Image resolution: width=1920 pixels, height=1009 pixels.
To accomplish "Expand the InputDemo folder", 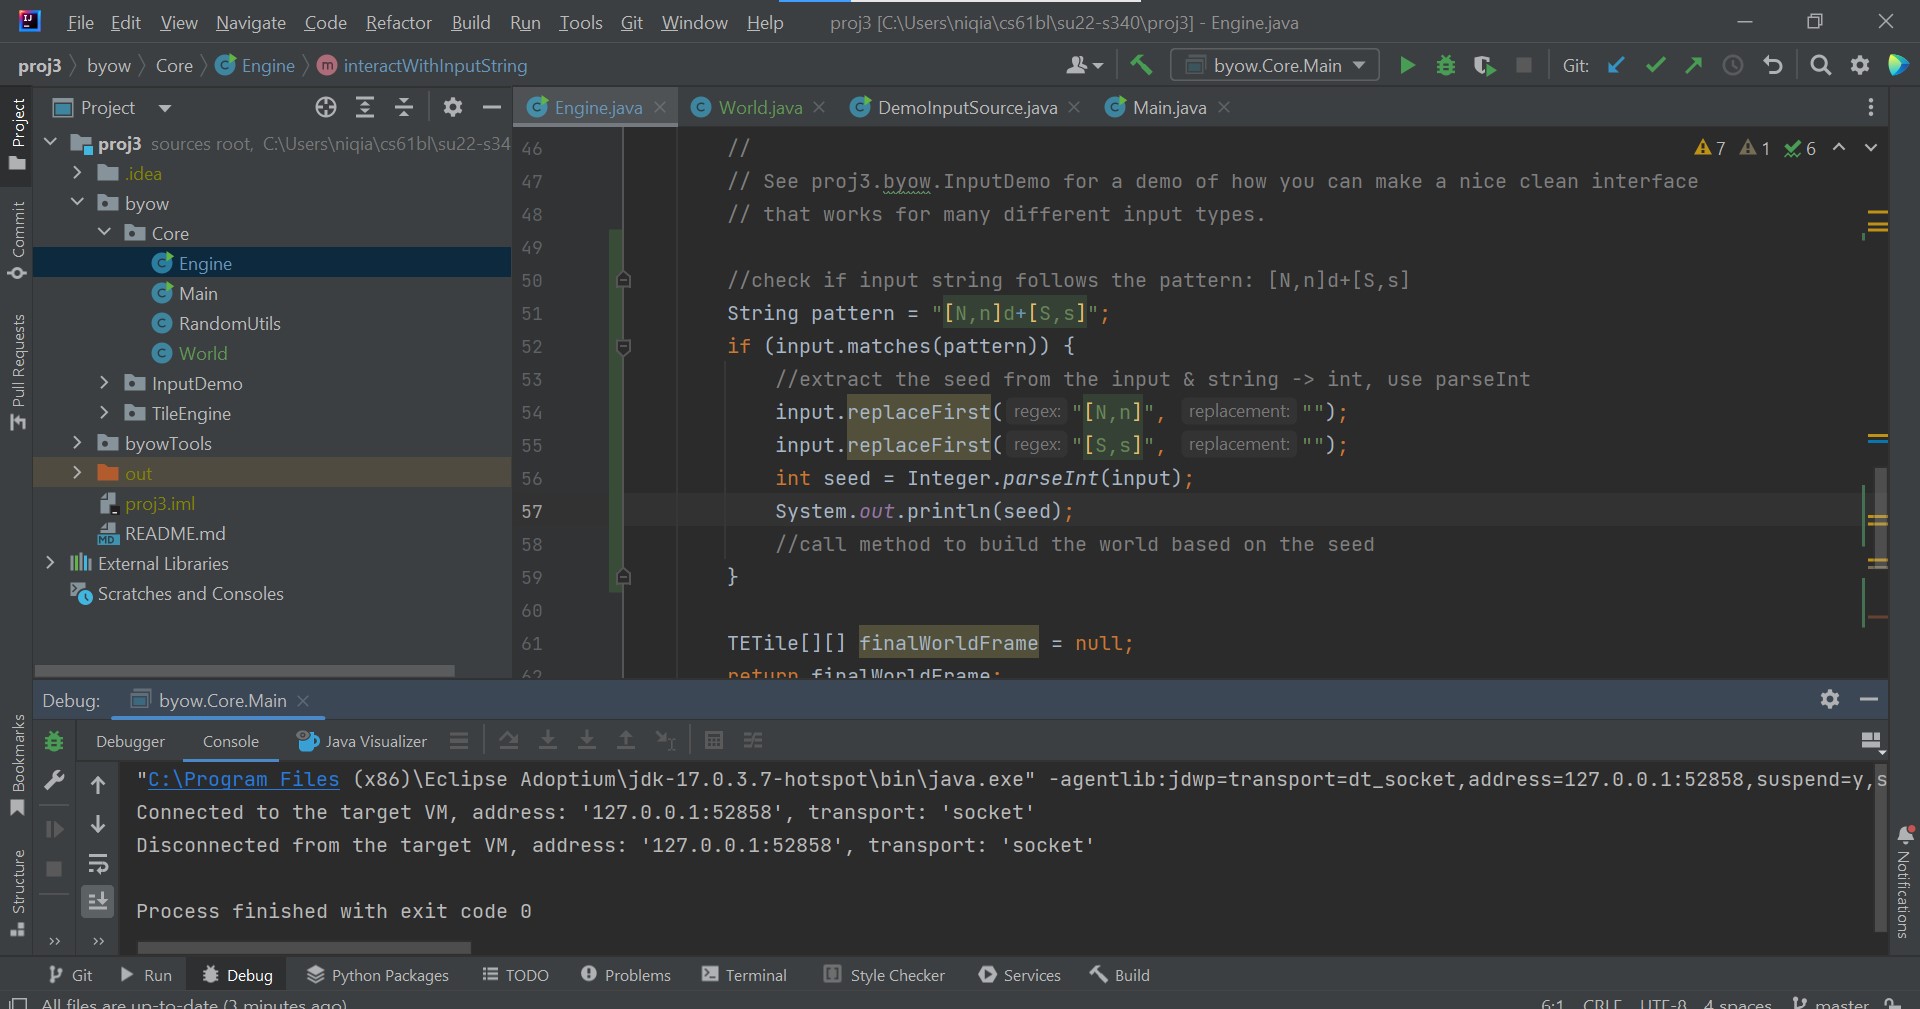I will tap(104, 383).
